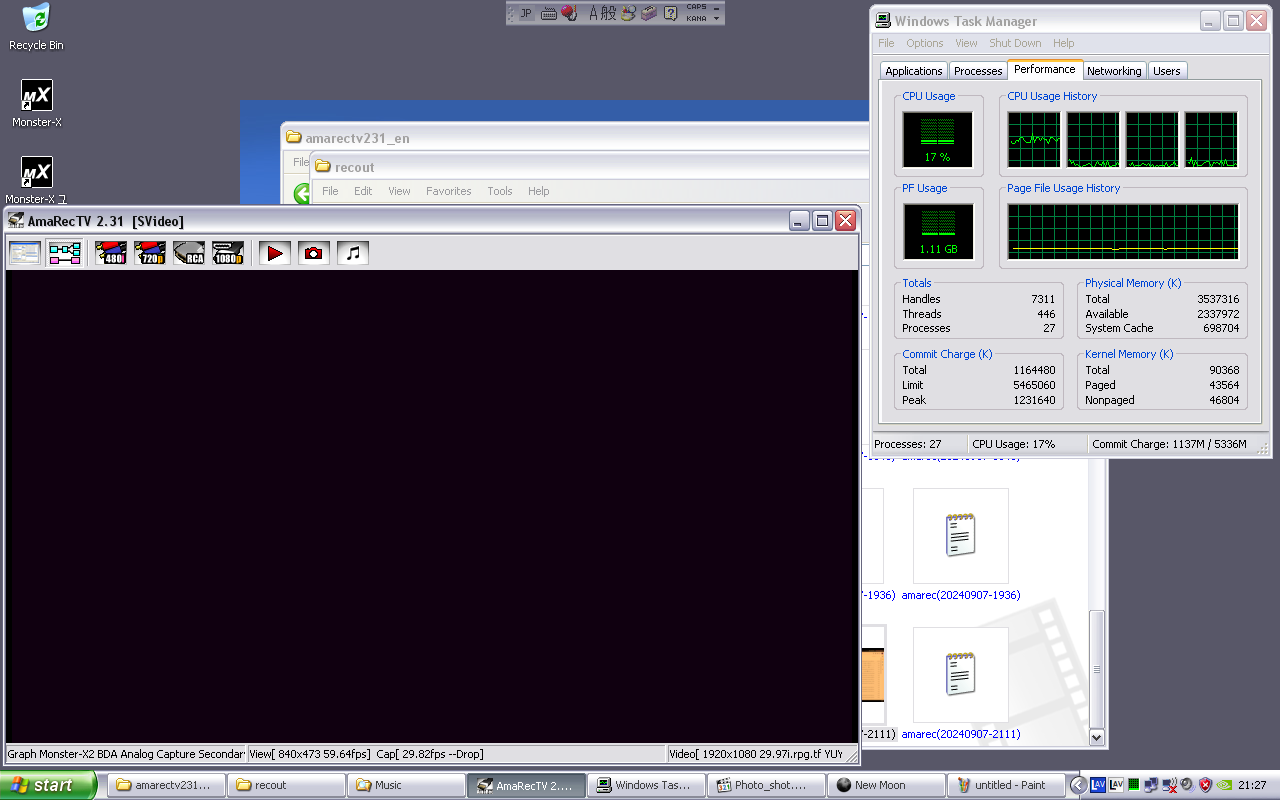Open the IME Pad cup icon
This screenshot has width=1280, height=800.
tap(628, 13)
